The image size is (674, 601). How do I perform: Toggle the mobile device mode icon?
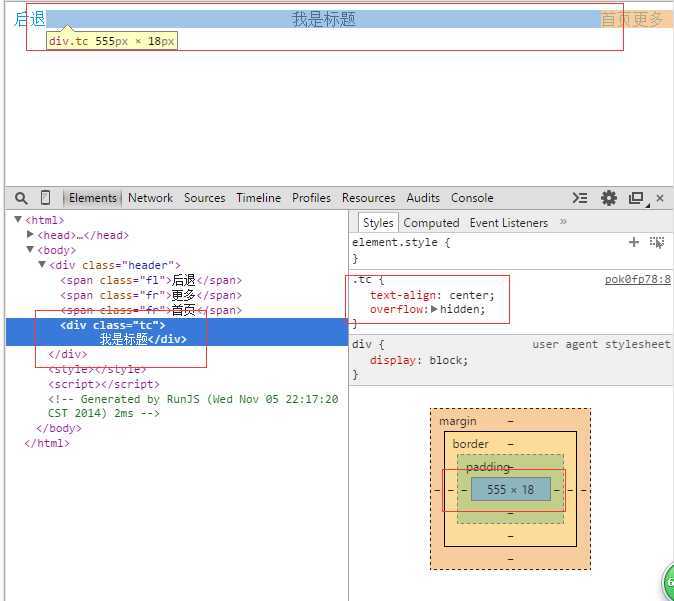[45, 198]
